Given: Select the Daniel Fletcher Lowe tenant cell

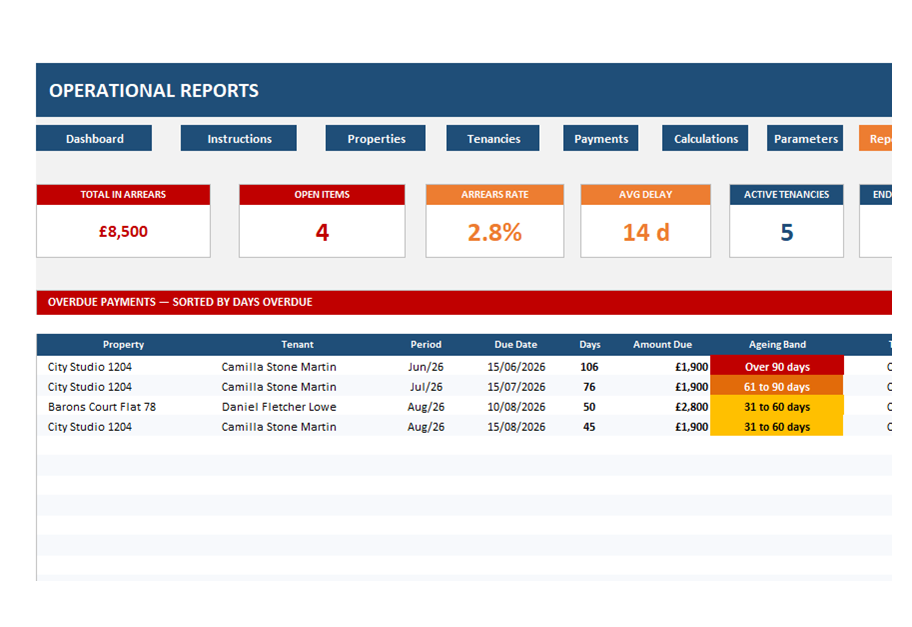Looking at the screenshot, I should point(279,407).
